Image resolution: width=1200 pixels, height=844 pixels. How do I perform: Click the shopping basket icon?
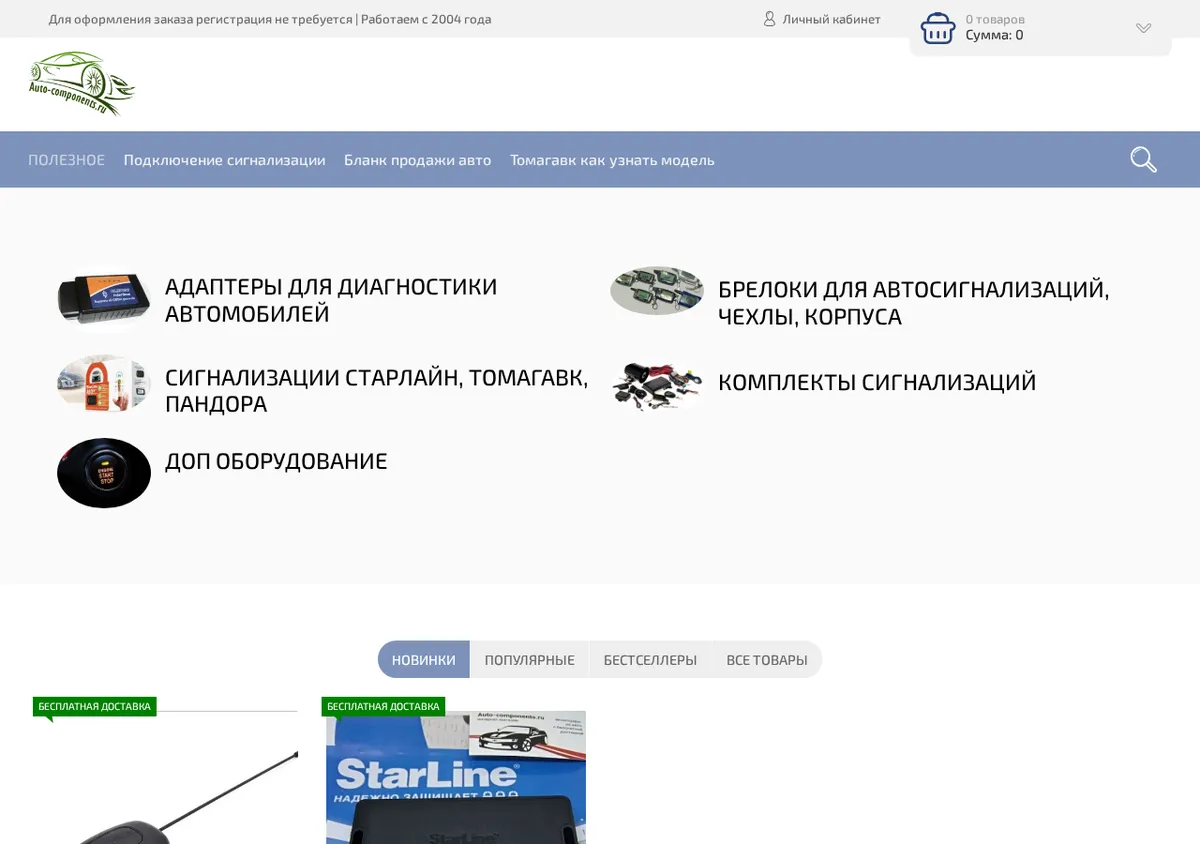938,28
